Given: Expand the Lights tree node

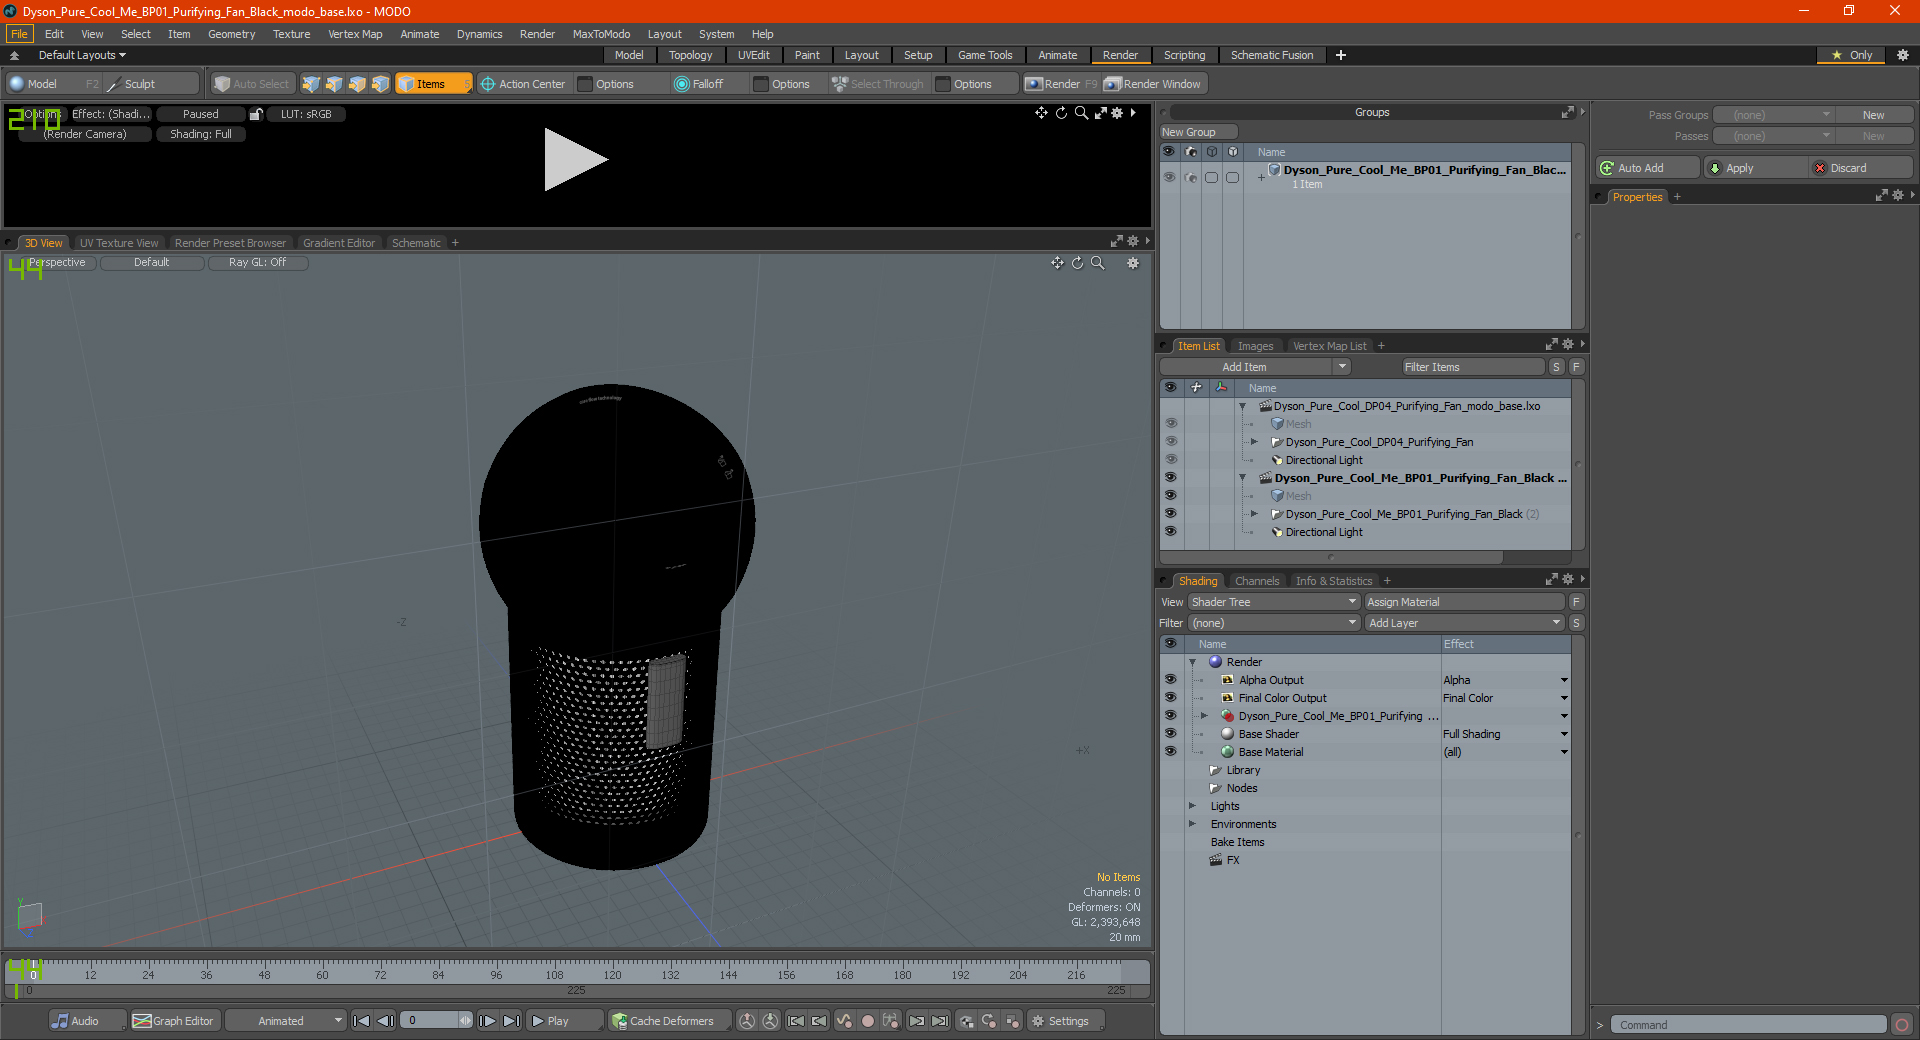Looking at the screenshot, I should [x=1192, y=806].
